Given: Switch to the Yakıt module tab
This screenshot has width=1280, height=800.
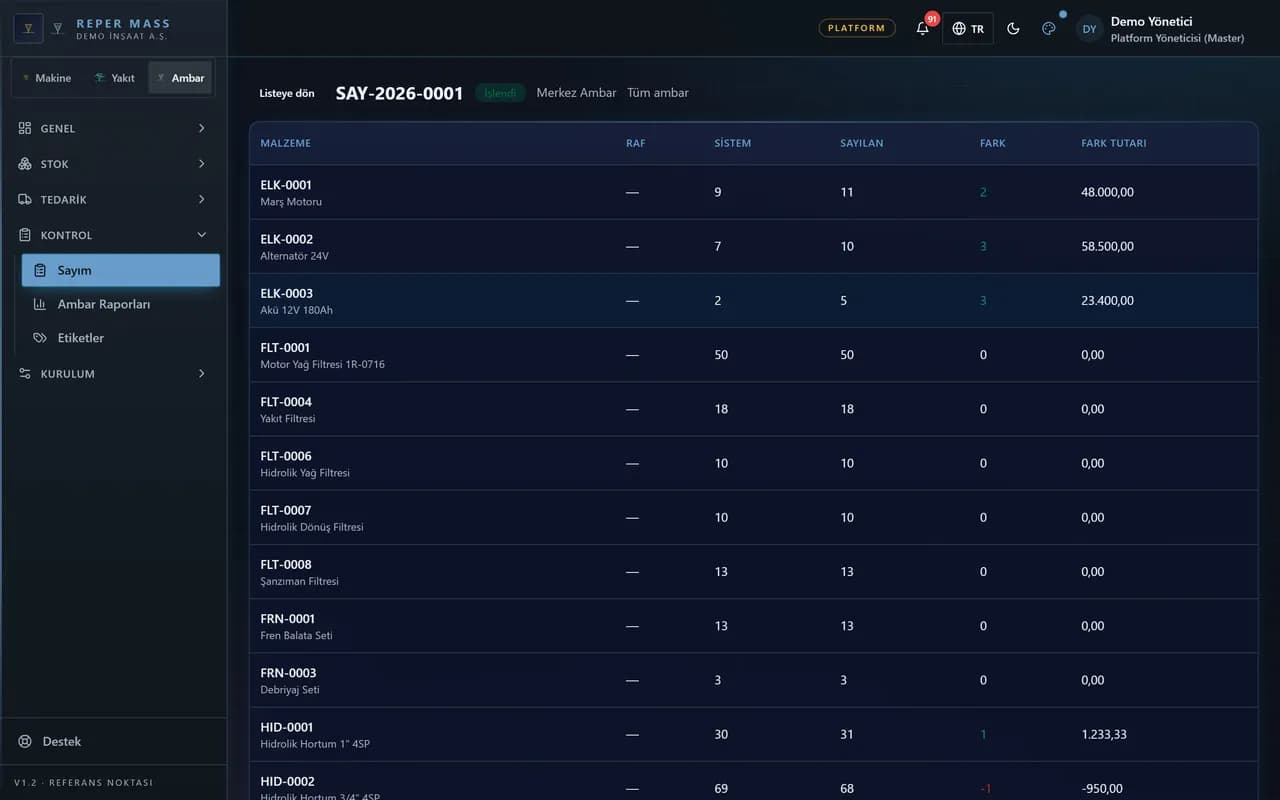Looking at the screenshot, I should tap(114, 78).
